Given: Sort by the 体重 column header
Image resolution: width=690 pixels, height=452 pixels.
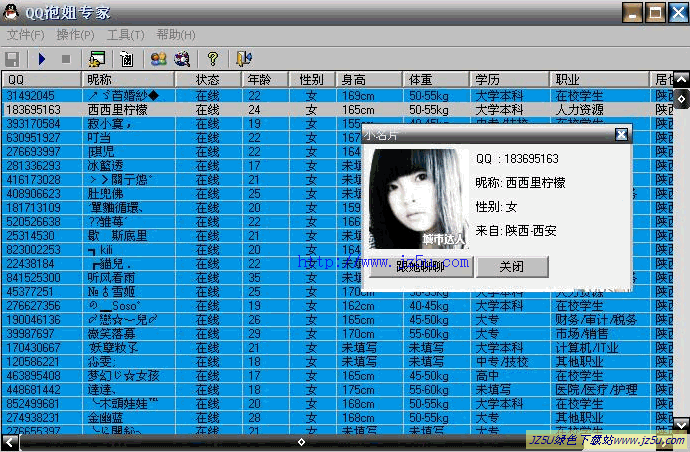Looking at the screenshot, I should (436, 80).
